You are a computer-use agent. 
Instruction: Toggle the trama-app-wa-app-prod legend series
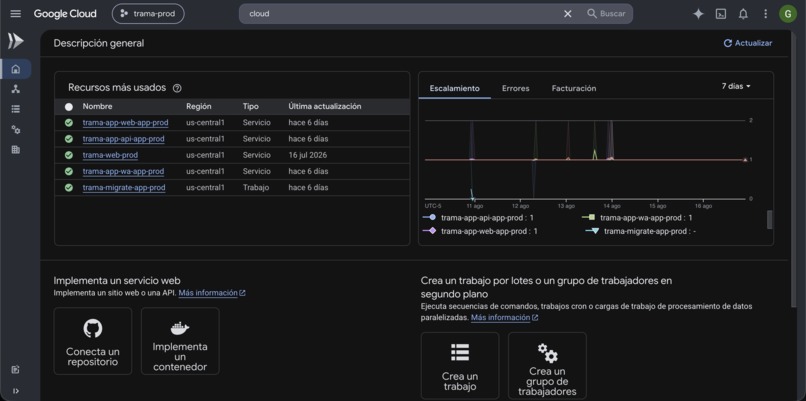point(637,217)
